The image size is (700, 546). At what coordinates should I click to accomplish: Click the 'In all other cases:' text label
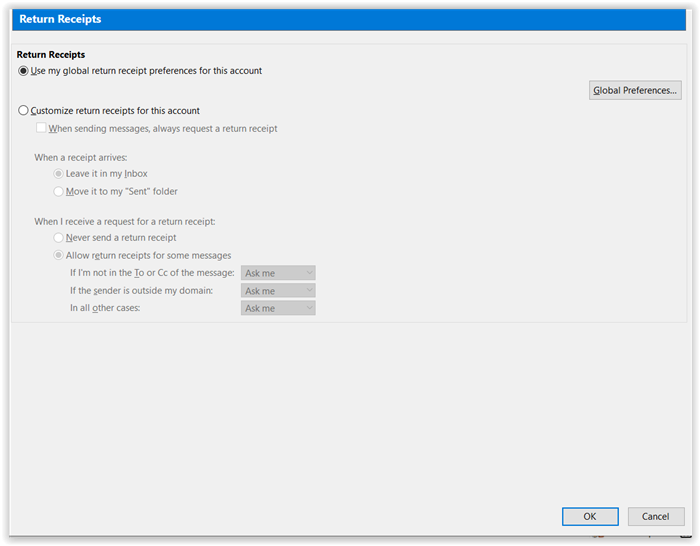click(x=105, y=308)
